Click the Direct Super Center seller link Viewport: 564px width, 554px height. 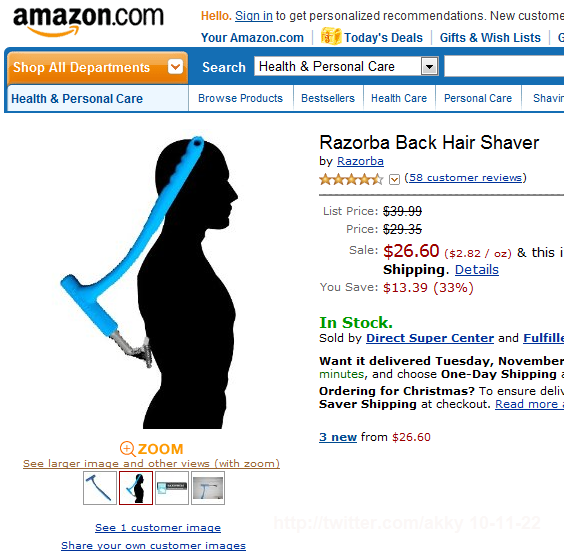[x=430, y=338]
